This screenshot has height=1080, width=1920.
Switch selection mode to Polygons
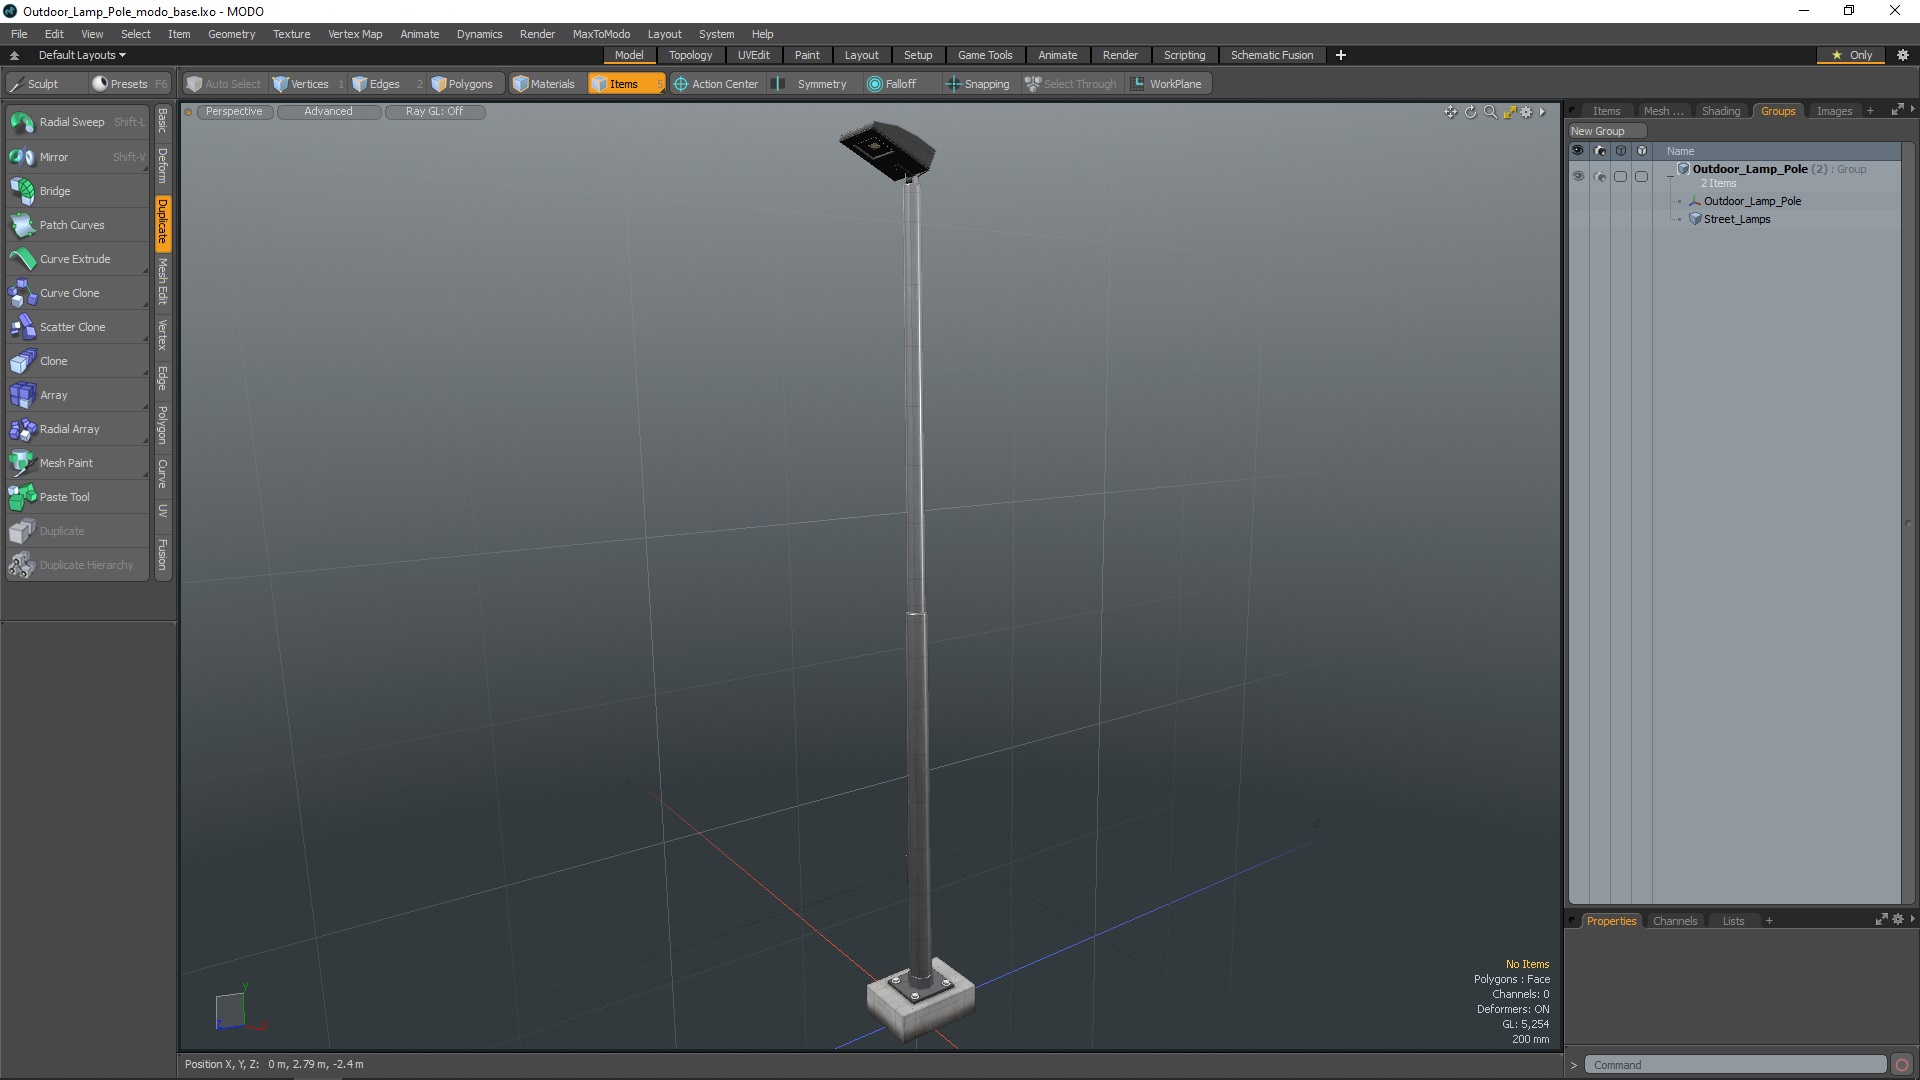[463, 84]
